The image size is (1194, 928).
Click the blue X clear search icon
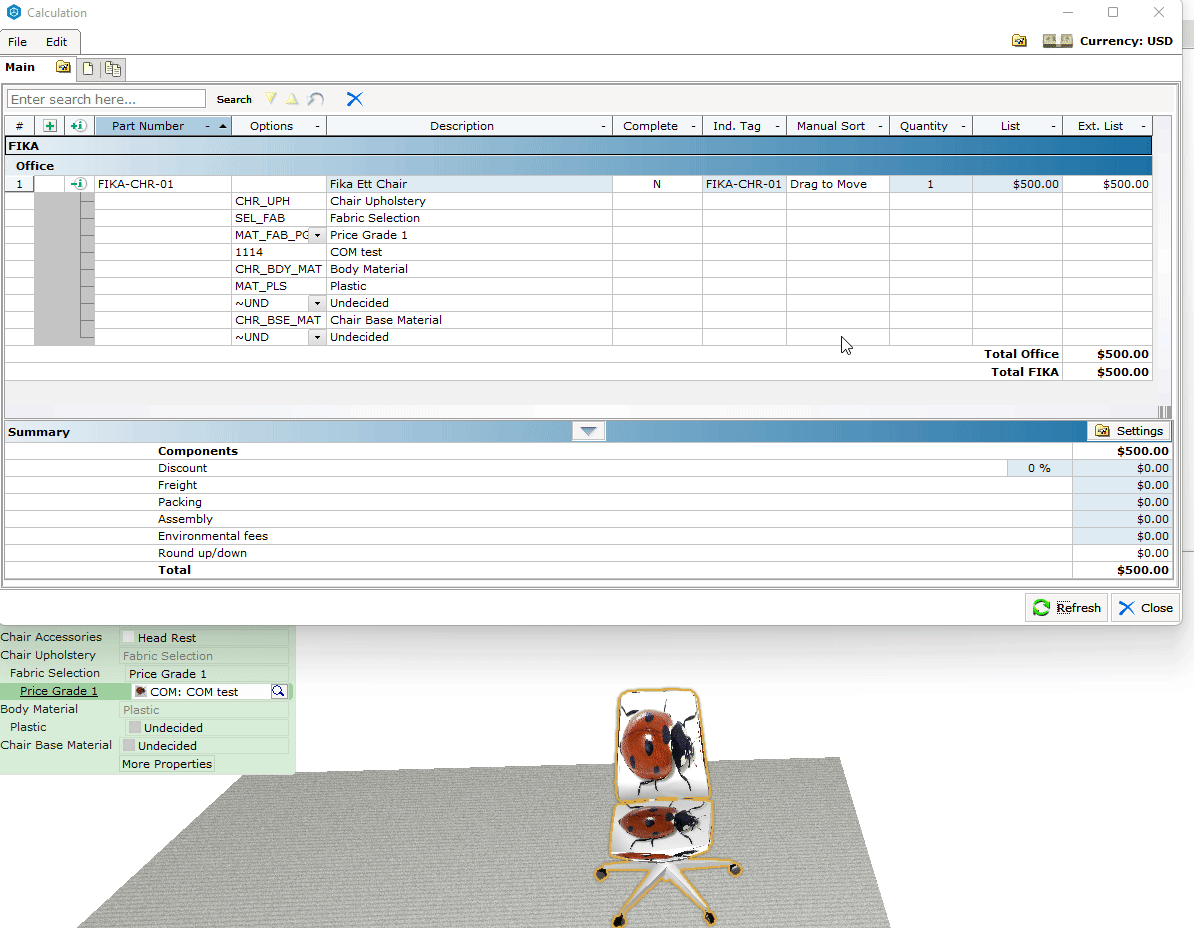pos(354,99)
